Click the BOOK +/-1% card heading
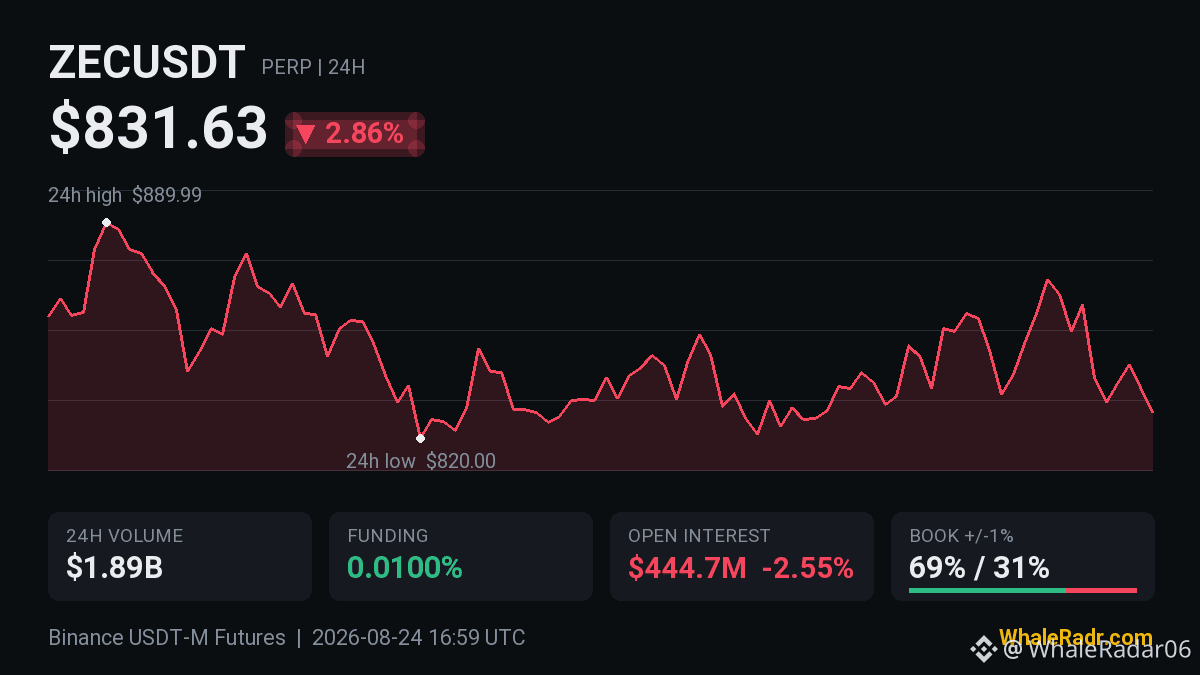Screen dimensions: 1200x675 click(x=962, y=536)
